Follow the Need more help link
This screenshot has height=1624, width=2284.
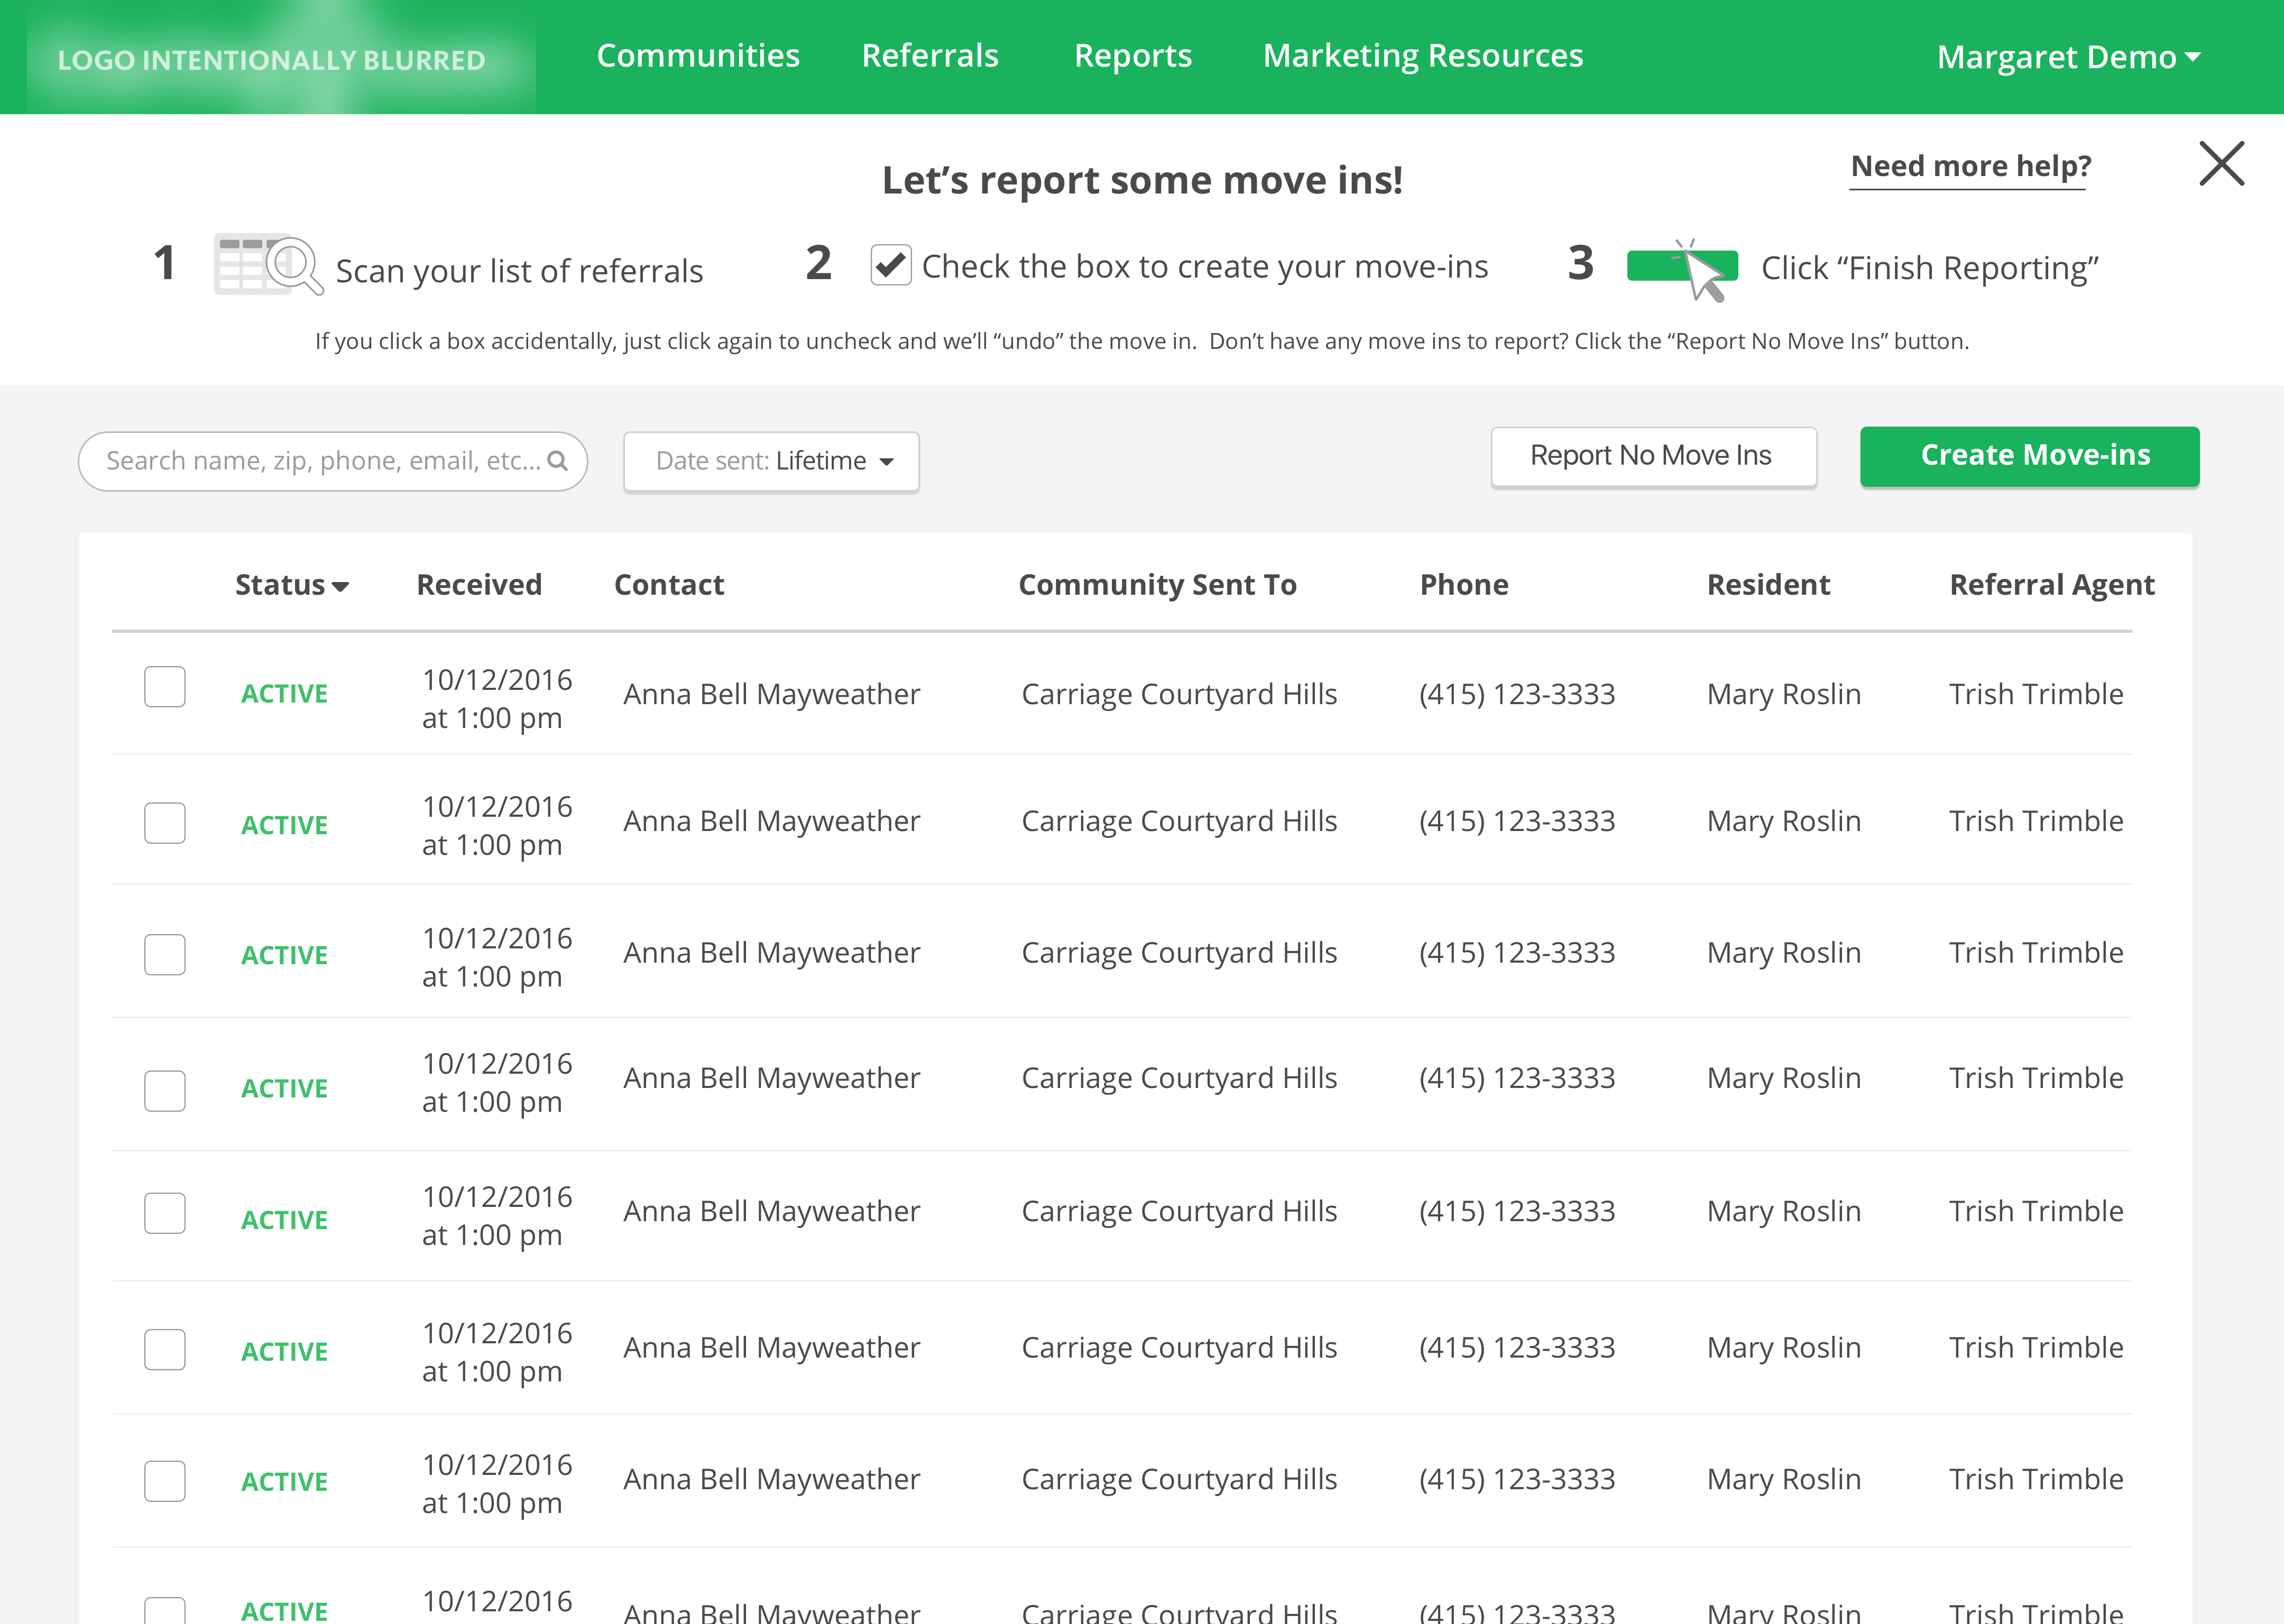[x=1970, y=166]
